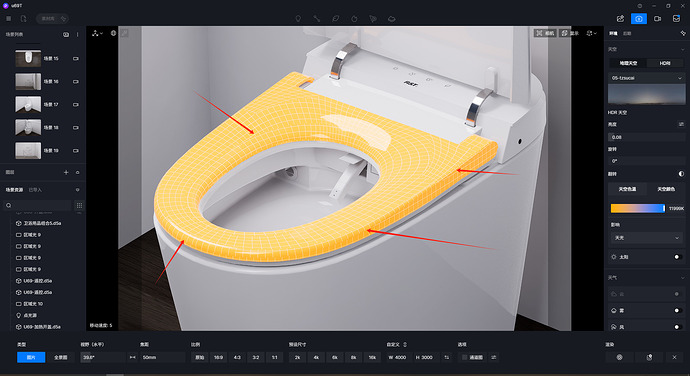Click the globe icon in viewport corner

113,33
